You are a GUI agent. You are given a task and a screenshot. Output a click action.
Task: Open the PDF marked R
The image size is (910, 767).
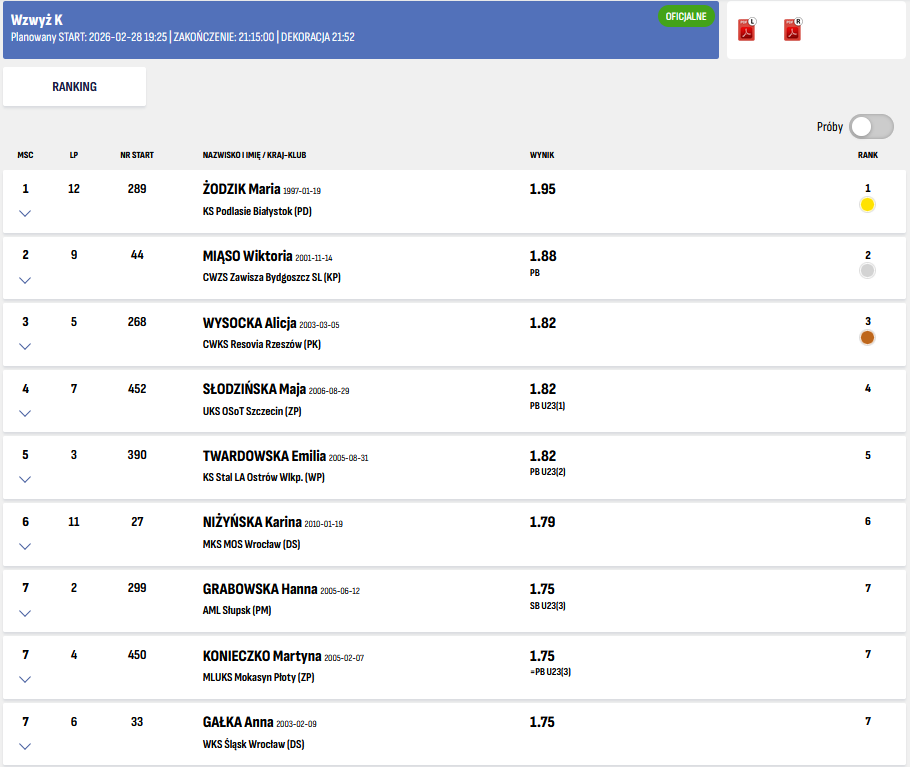[792, 30]
